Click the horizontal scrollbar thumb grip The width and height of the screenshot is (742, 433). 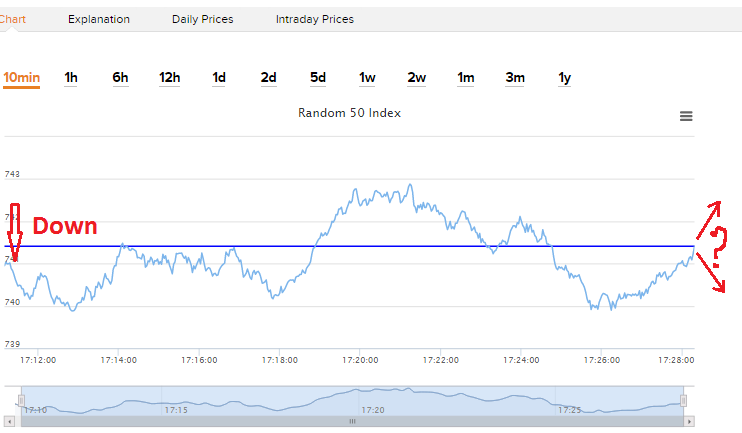tap(352, 421)
